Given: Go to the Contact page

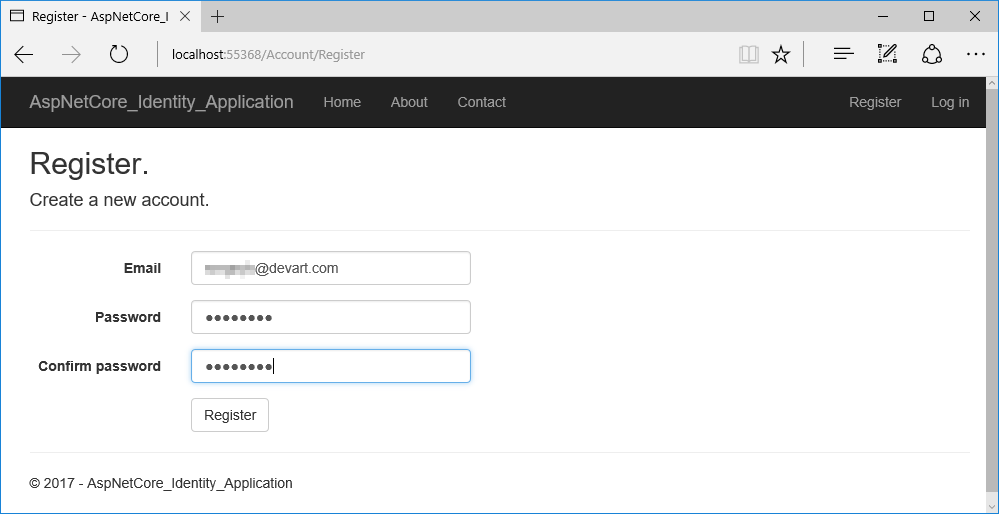Looking at the screenshot, I should coord(481,102).
